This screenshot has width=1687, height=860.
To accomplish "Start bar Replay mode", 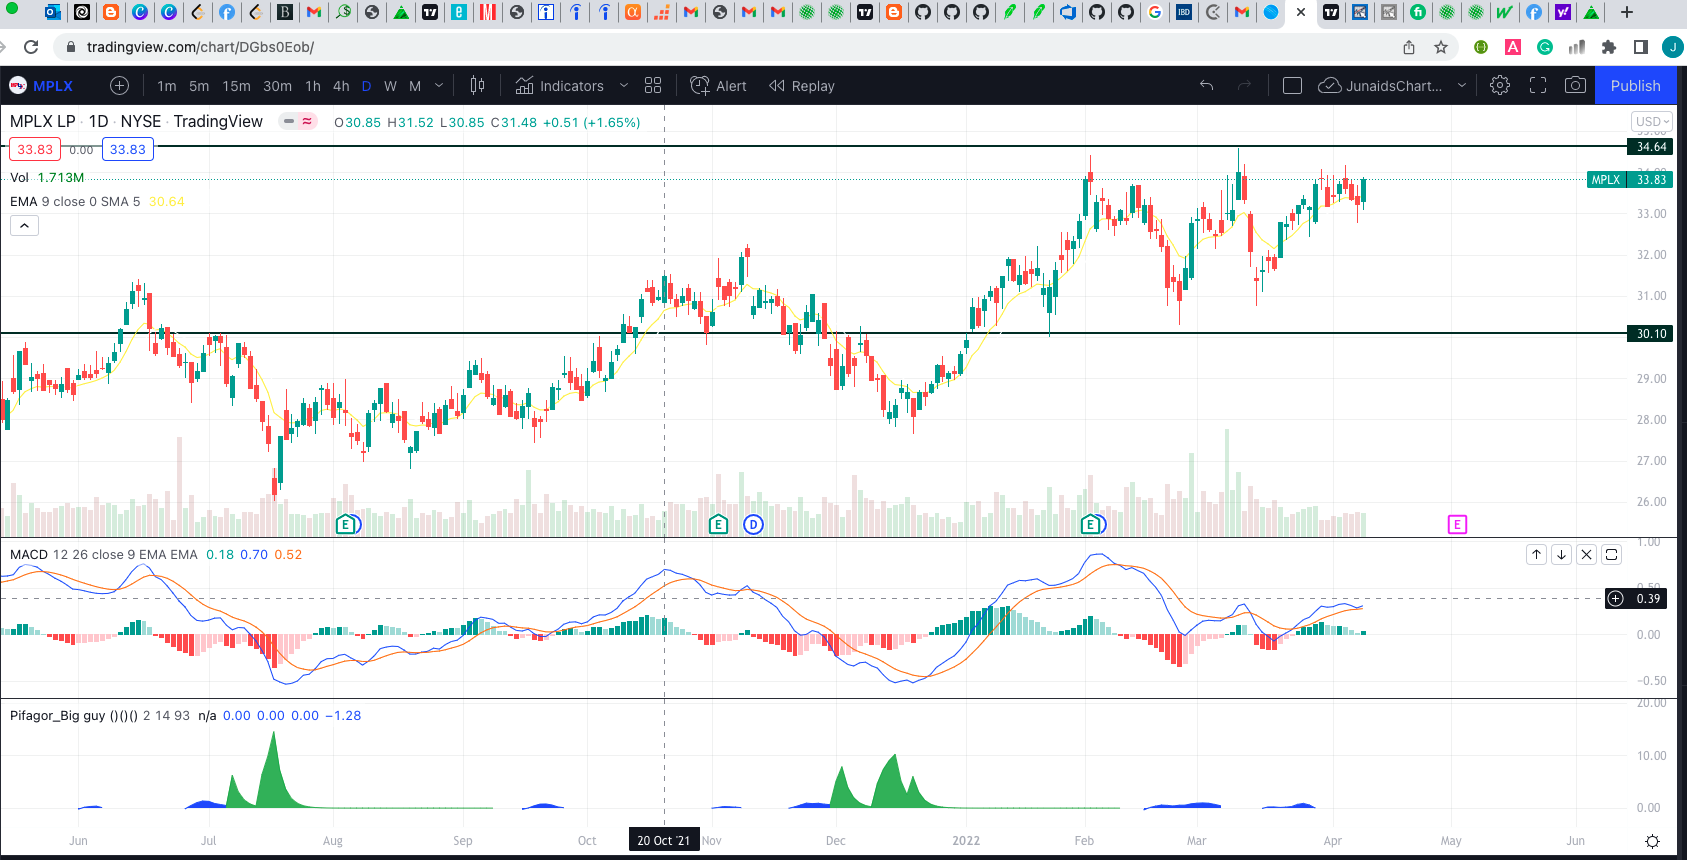I will pyautogui.click(x=802, y=86).
